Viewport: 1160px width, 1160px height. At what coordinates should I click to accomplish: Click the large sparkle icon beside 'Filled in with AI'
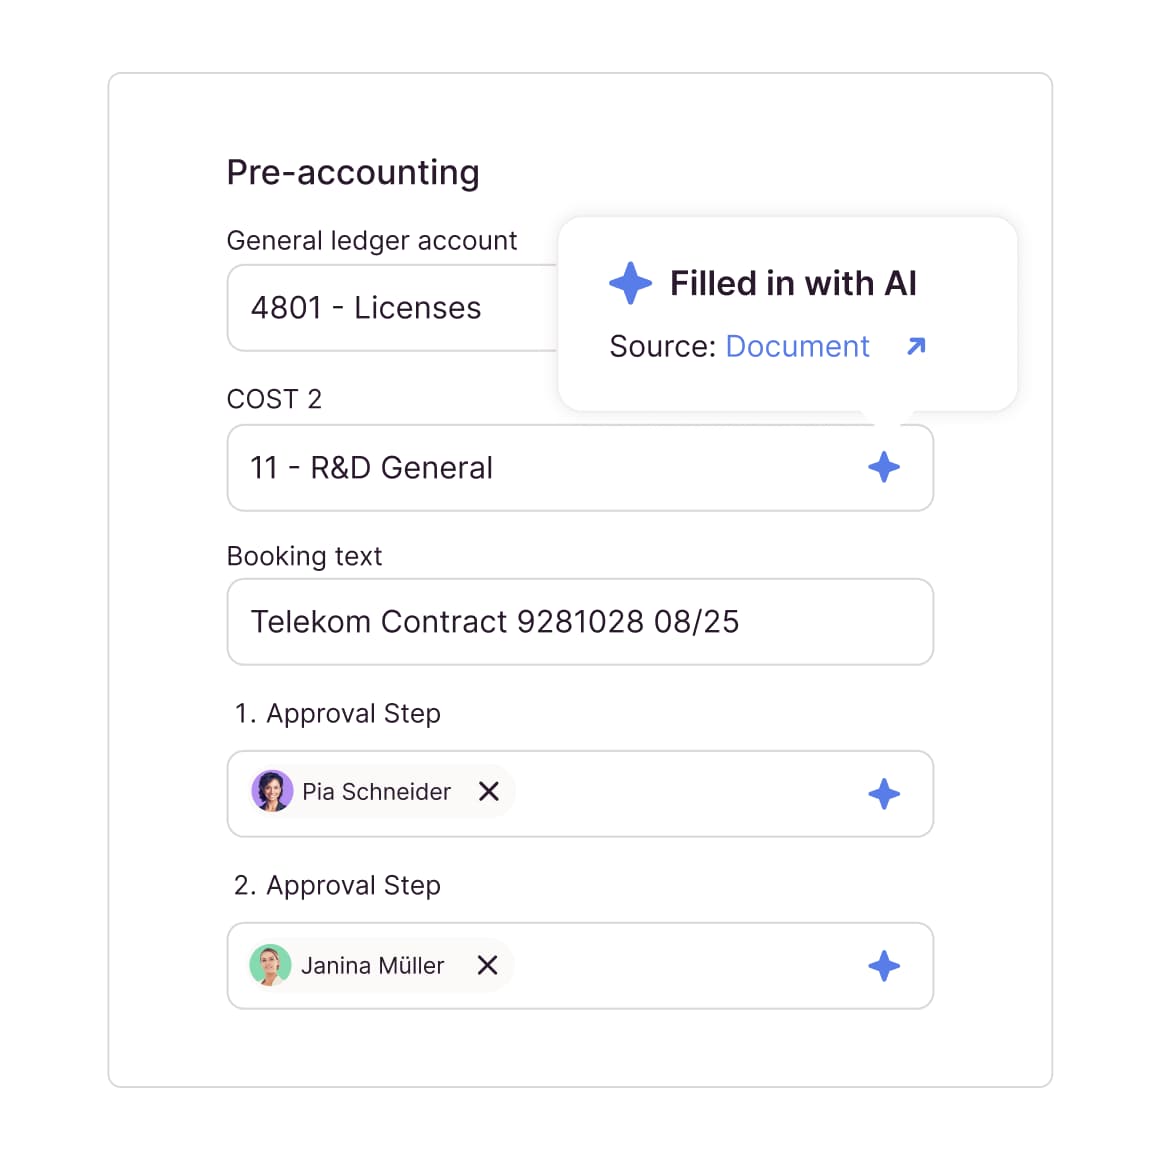tap(631, 283)
